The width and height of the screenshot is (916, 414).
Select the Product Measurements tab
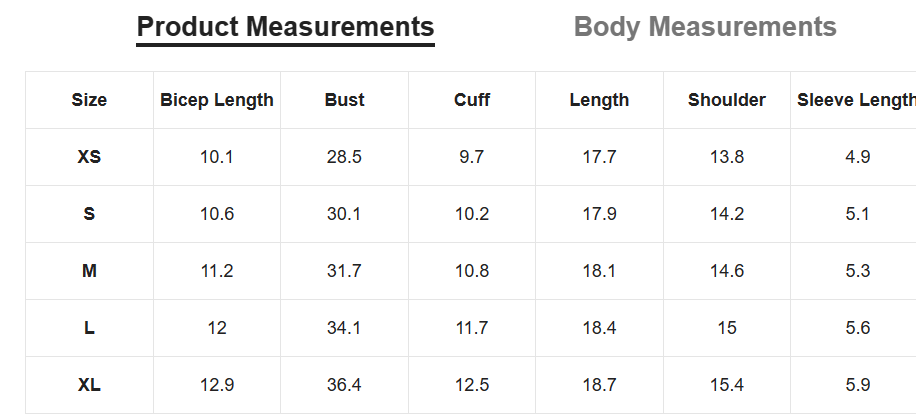point(286,27)
